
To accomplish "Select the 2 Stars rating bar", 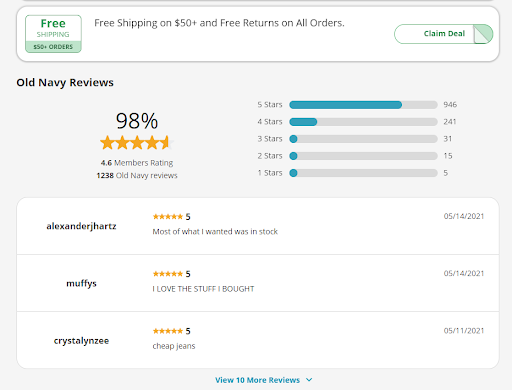I will 363,156.
